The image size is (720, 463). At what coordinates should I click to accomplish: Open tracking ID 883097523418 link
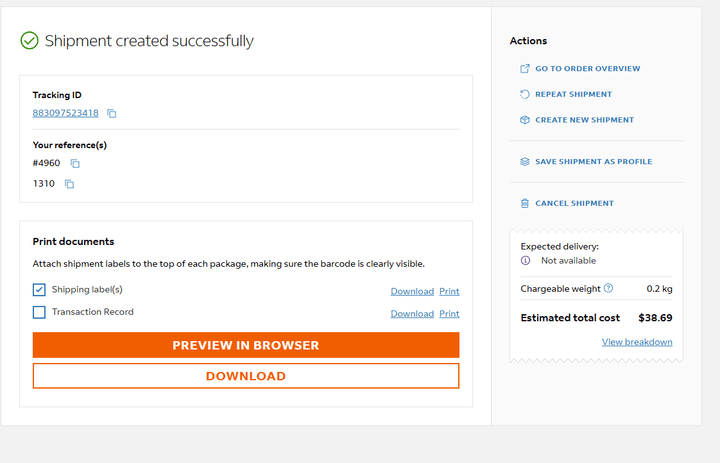(65, 113)
